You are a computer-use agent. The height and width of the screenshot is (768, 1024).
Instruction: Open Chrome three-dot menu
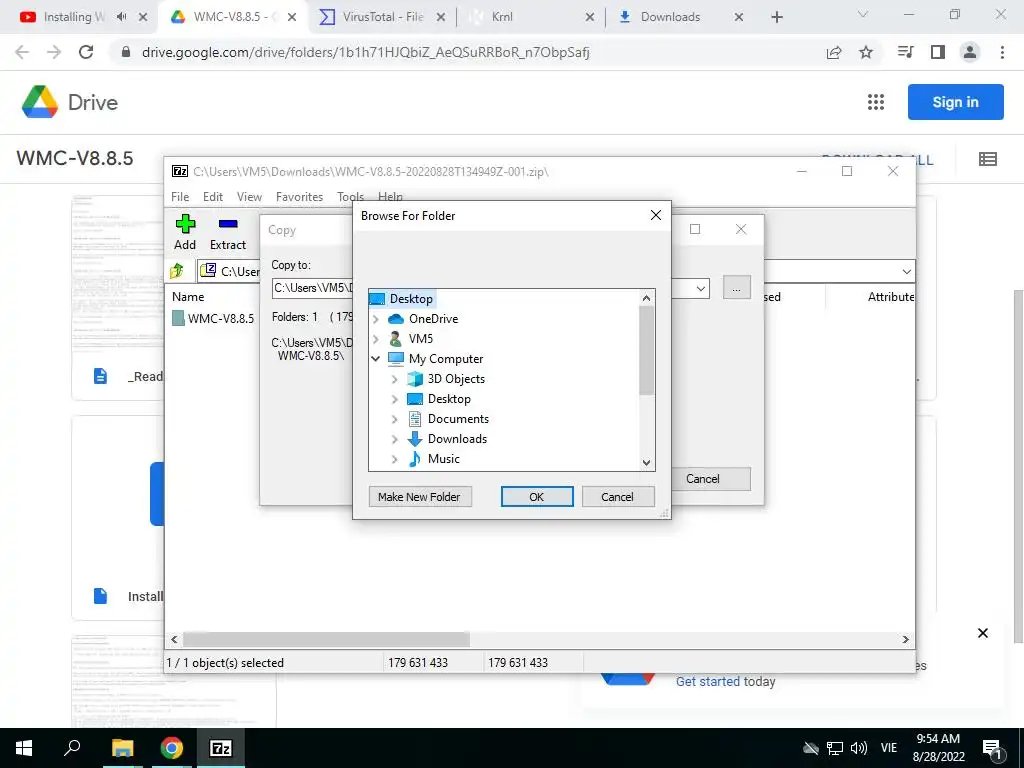pyautogui.click(x=1002, y=52)
